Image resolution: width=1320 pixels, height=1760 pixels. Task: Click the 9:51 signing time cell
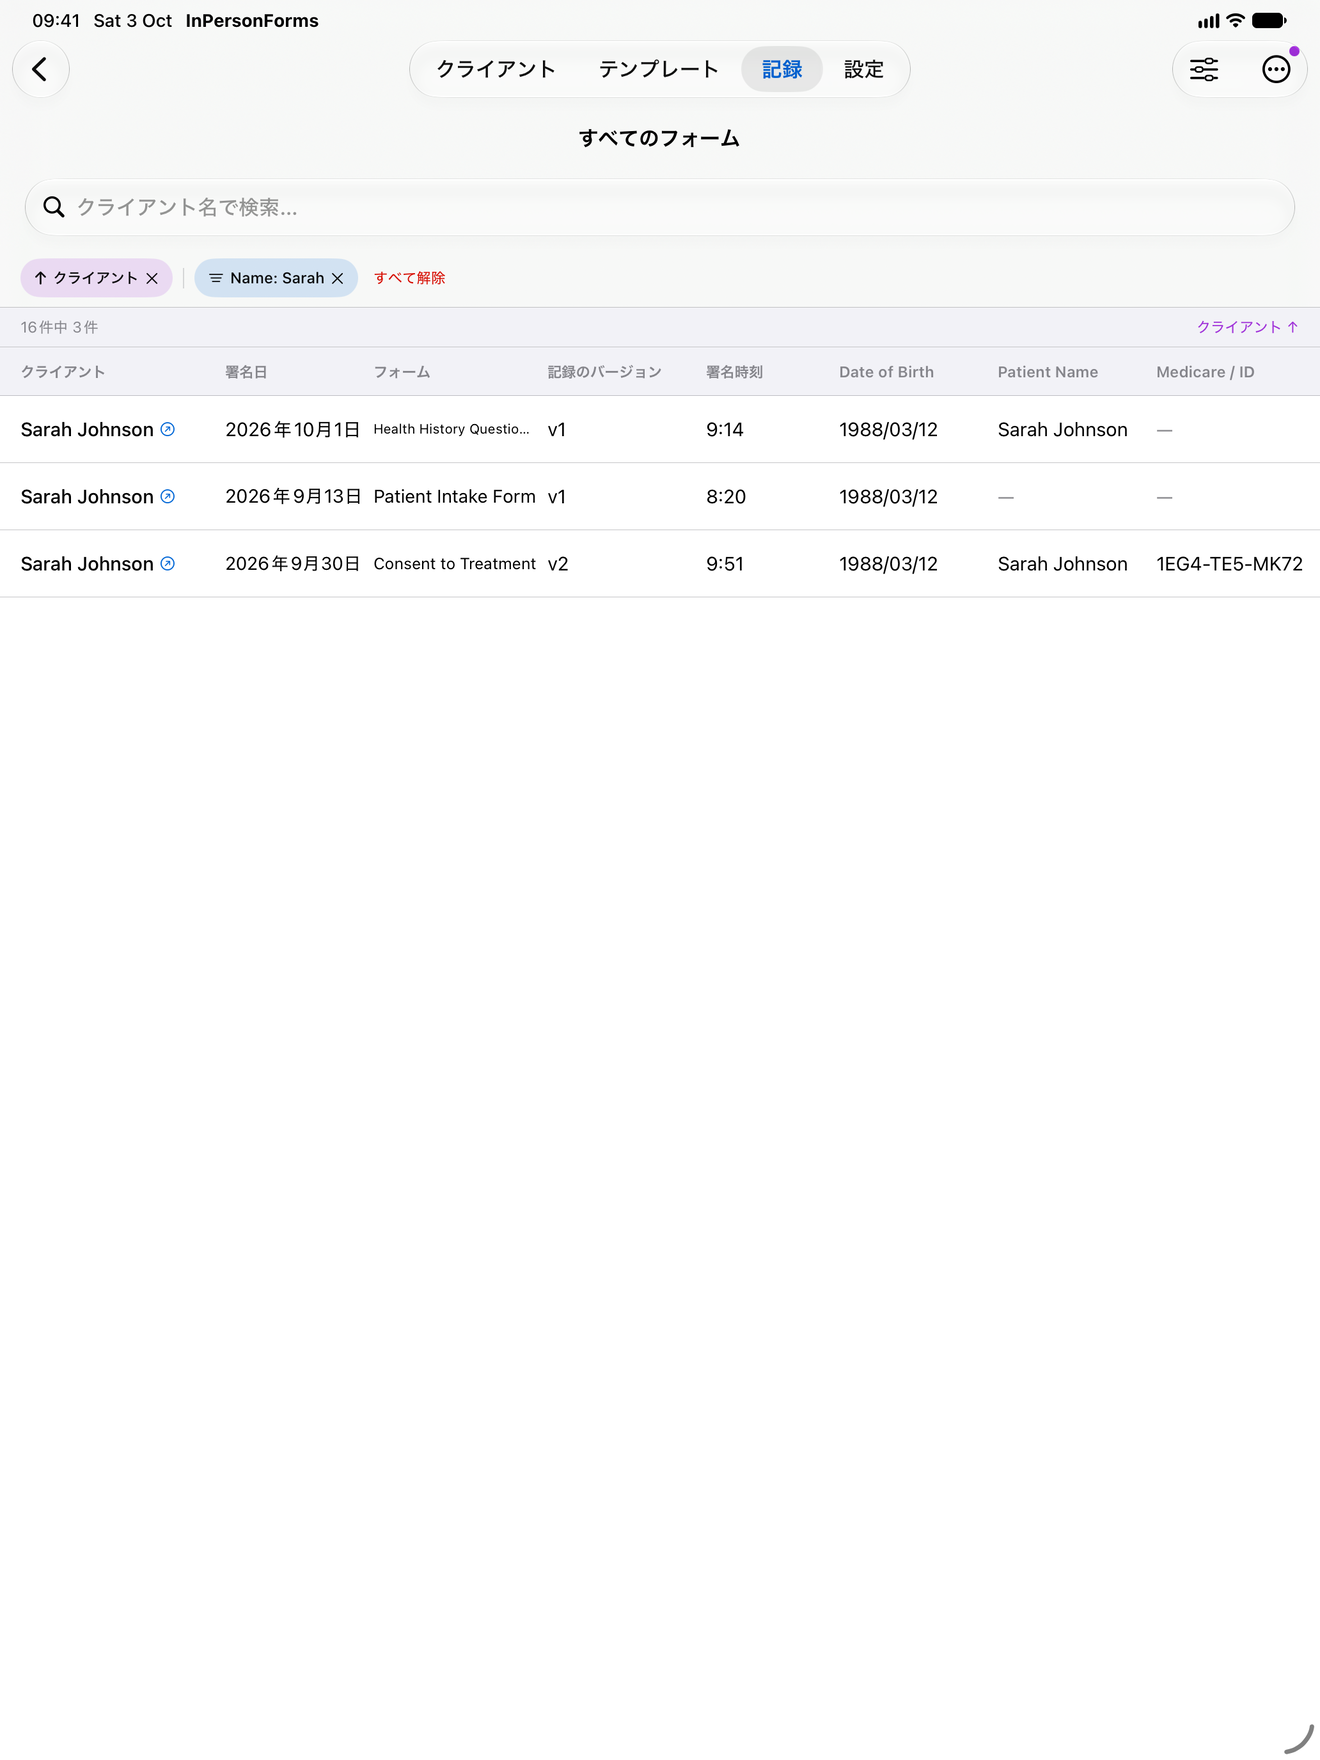pos(725,563)
